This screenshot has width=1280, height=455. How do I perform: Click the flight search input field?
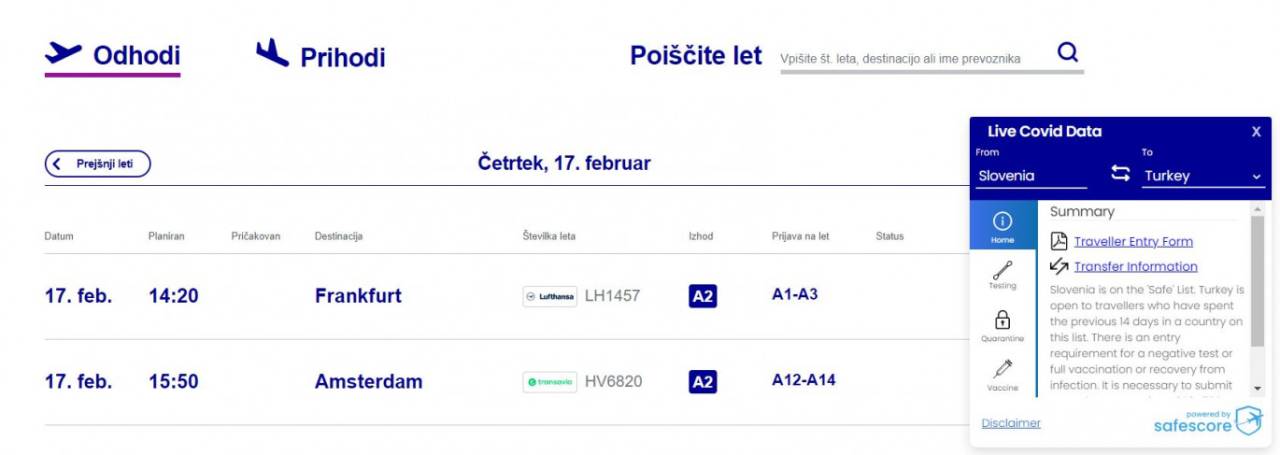point(912,59)
